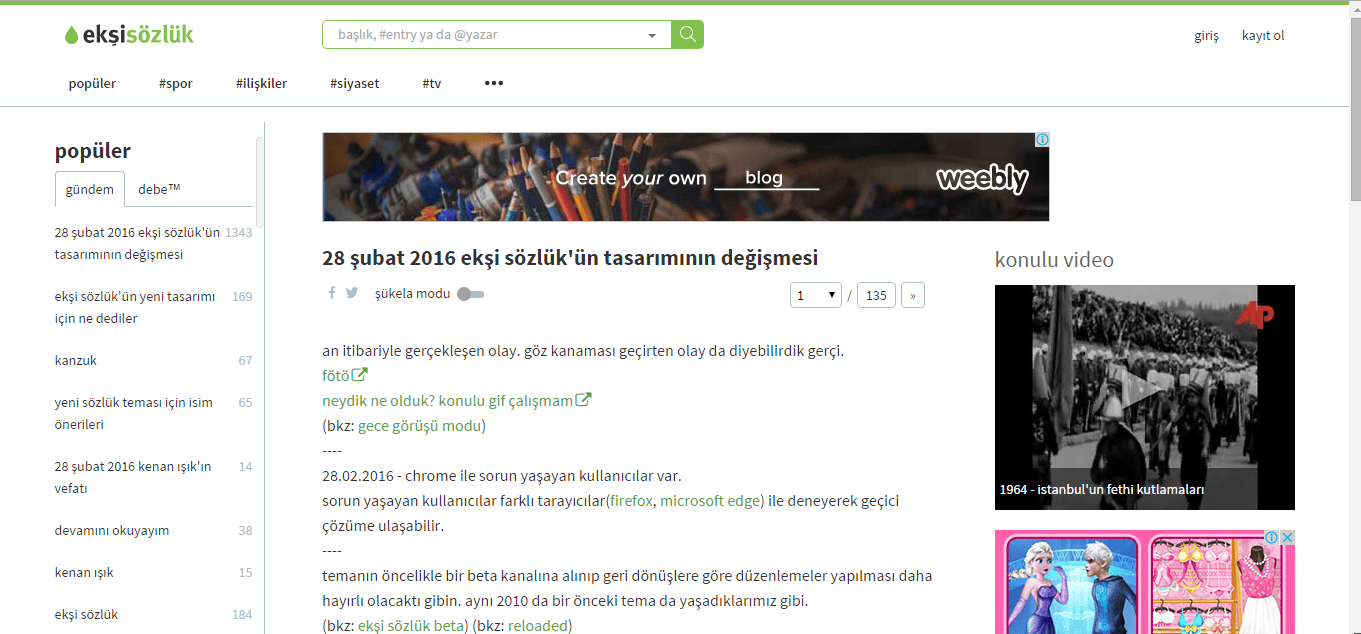The height and width of the screenshot is (634, 1361).
Task: Open the kanzuk topic in sidebar
Action: (x=76, y=360)
